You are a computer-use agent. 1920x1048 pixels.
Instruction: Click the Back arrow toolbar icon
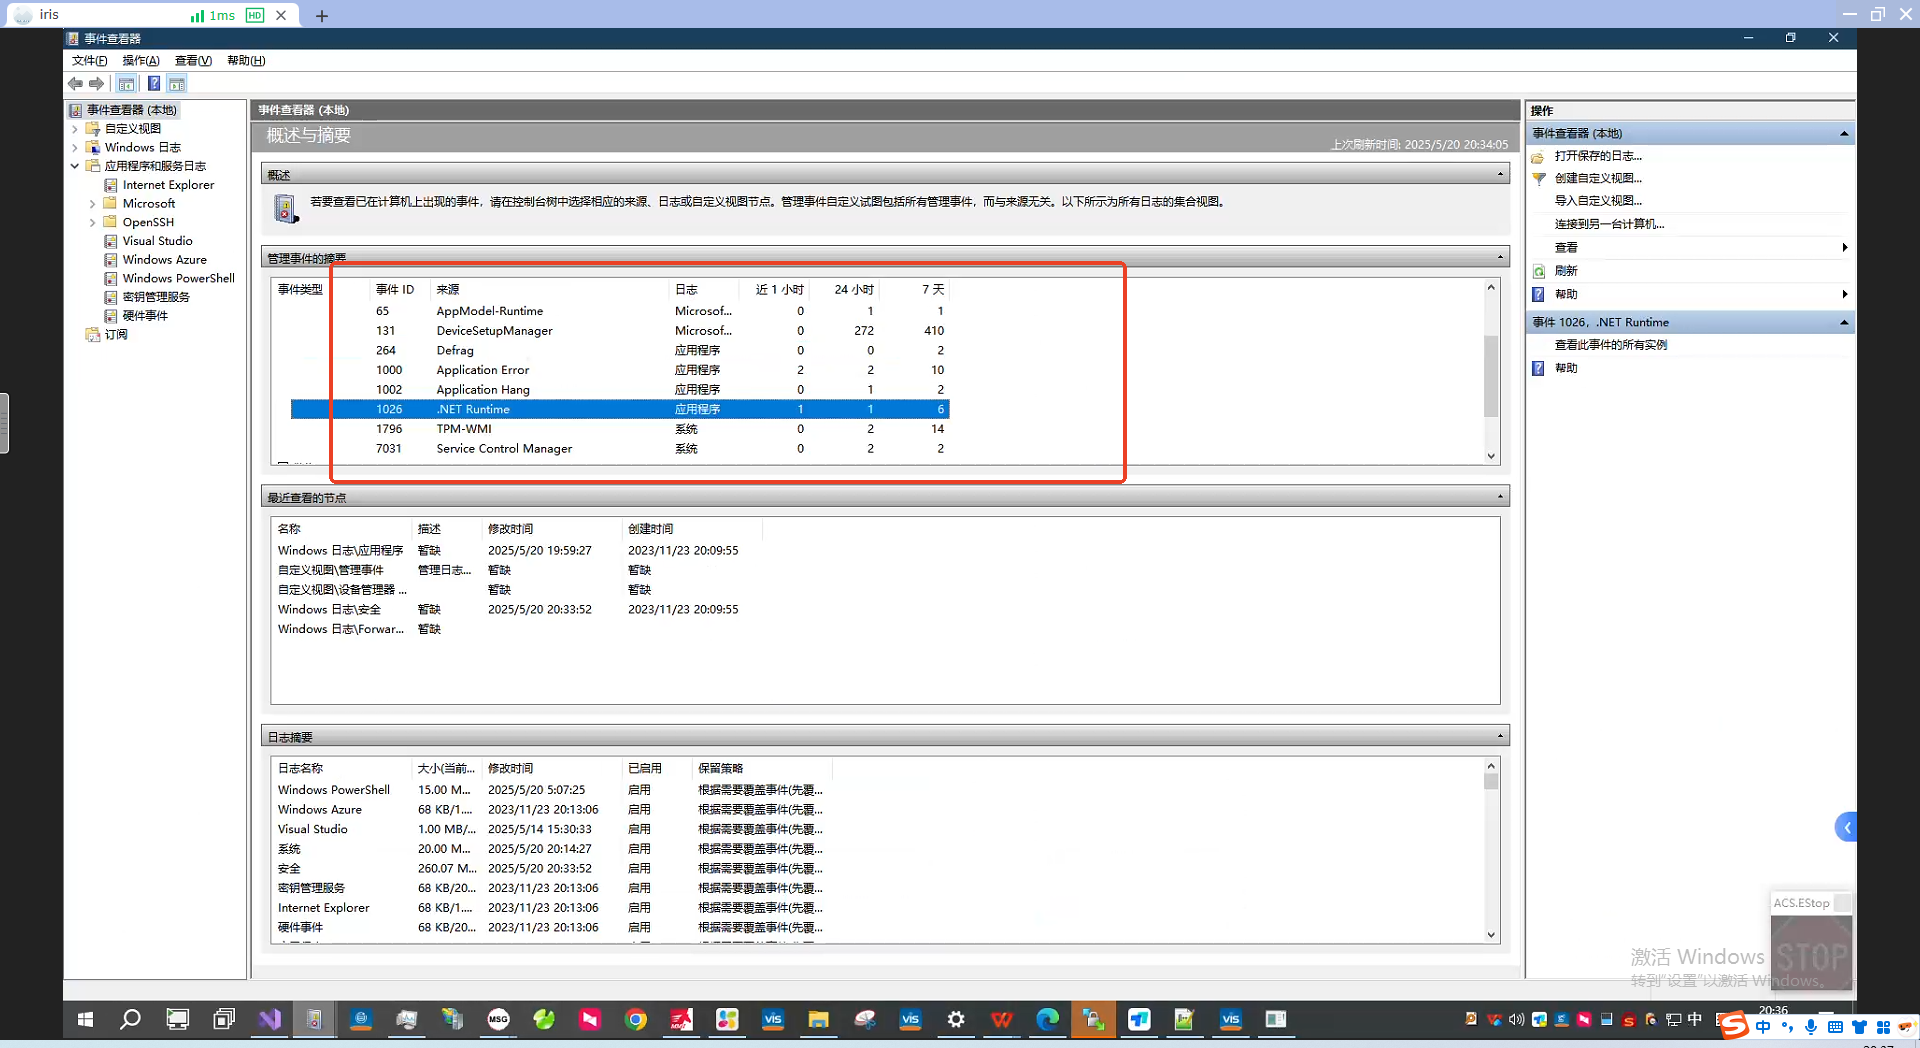click(x=75, y=84)
